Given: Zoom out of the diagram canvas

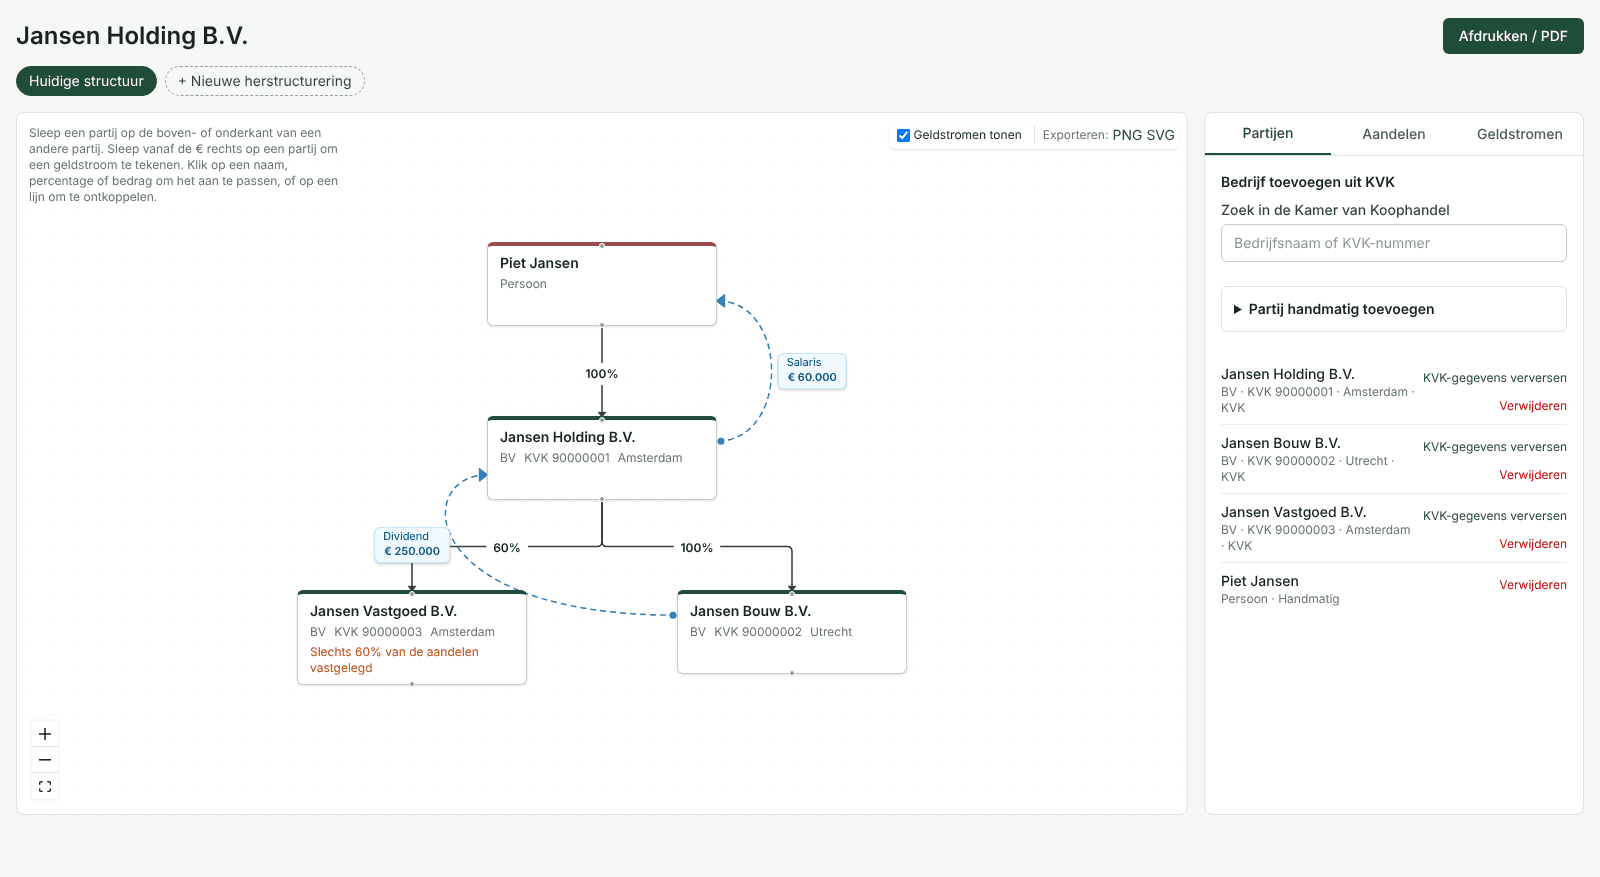Looking at the screenshot, I should click(x=45, y=760).
